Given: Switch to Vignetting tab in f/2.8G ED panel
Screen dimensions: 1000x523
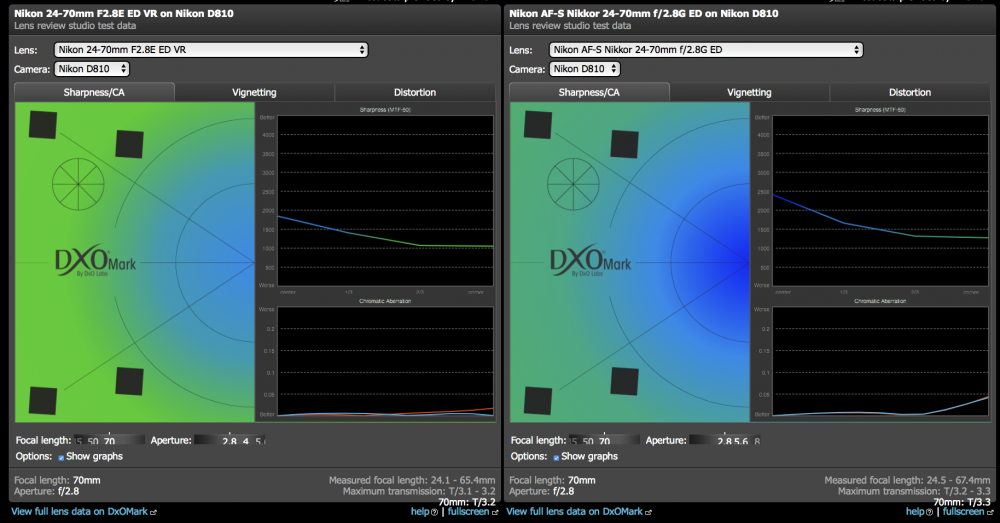Looking at the screenshot, I should click(749, 92).
